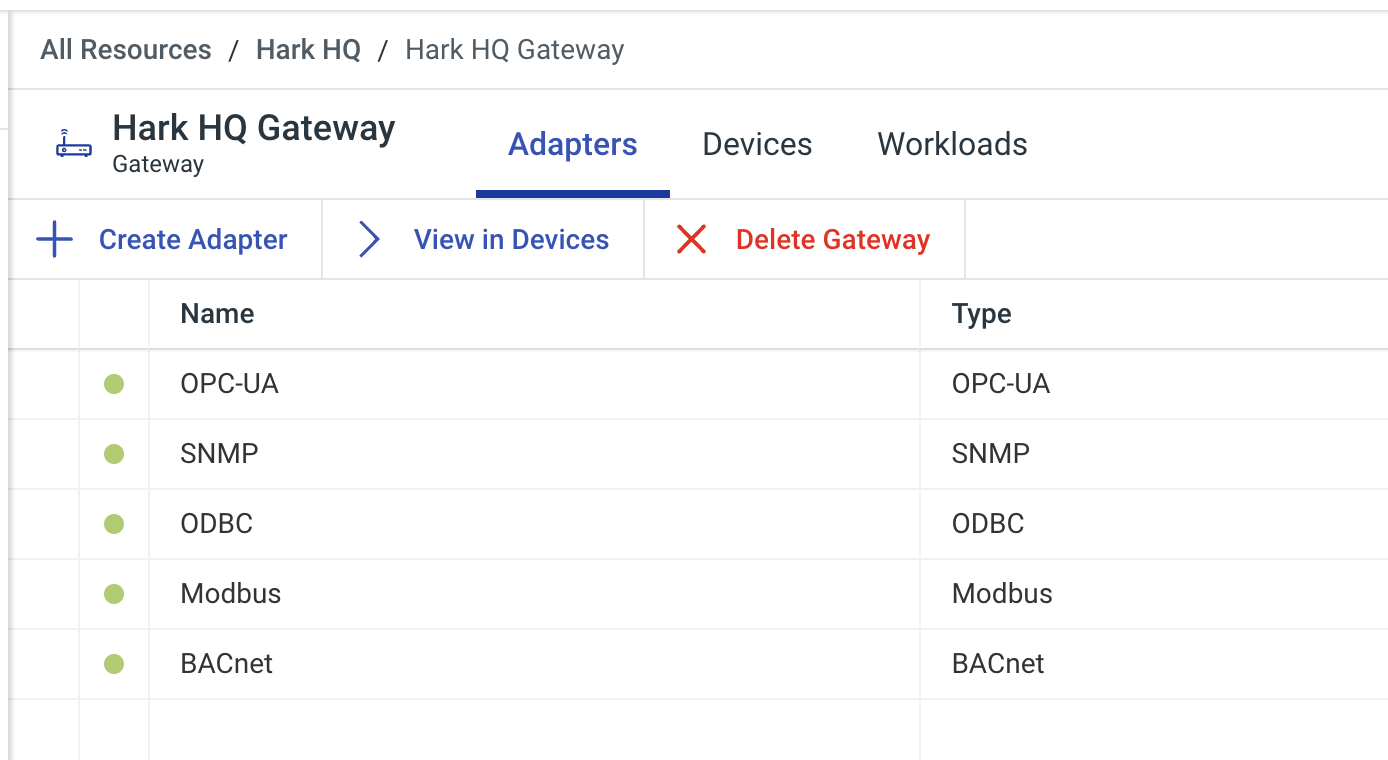Click the green status indicator for ODBC
The image size is (1388, 760).
[x=114, y=524]
